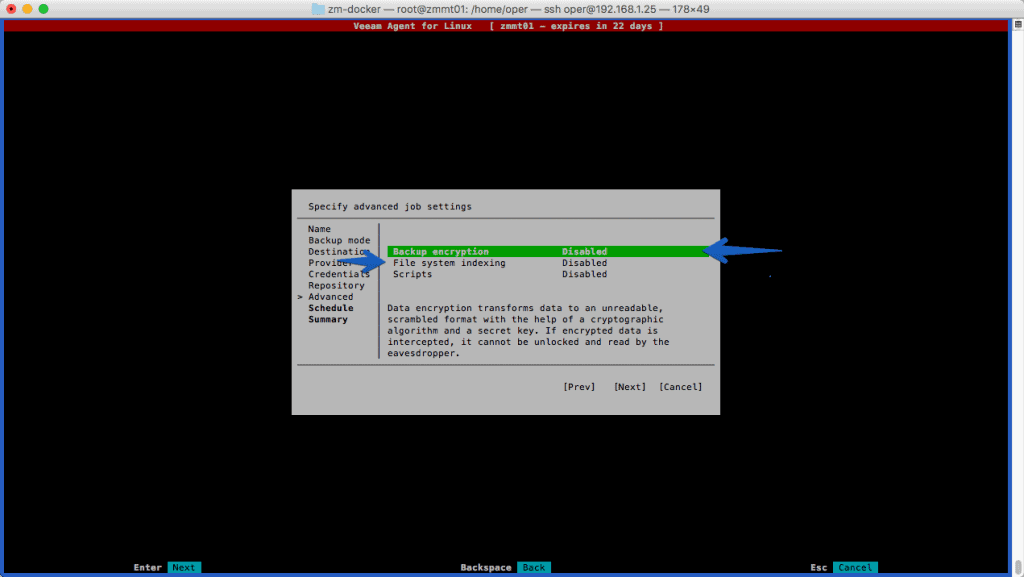Go to the Schedule wizard step
This screenshot has width=1024, height=577.
(330, 308)
